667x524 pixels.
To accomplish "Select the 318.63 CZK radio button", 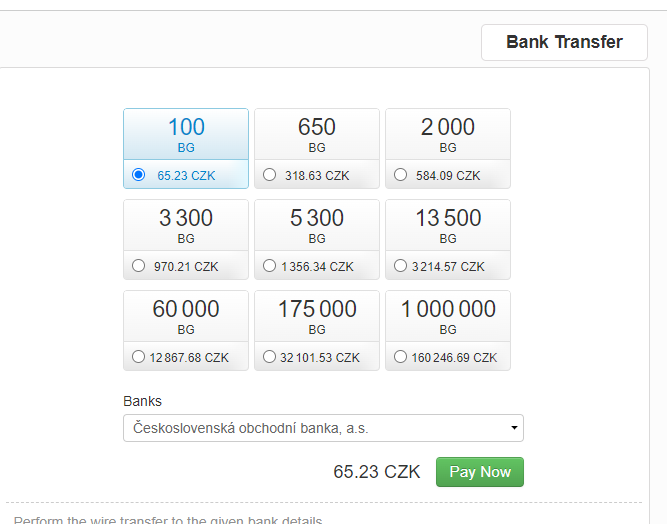I will coord(269,175).
